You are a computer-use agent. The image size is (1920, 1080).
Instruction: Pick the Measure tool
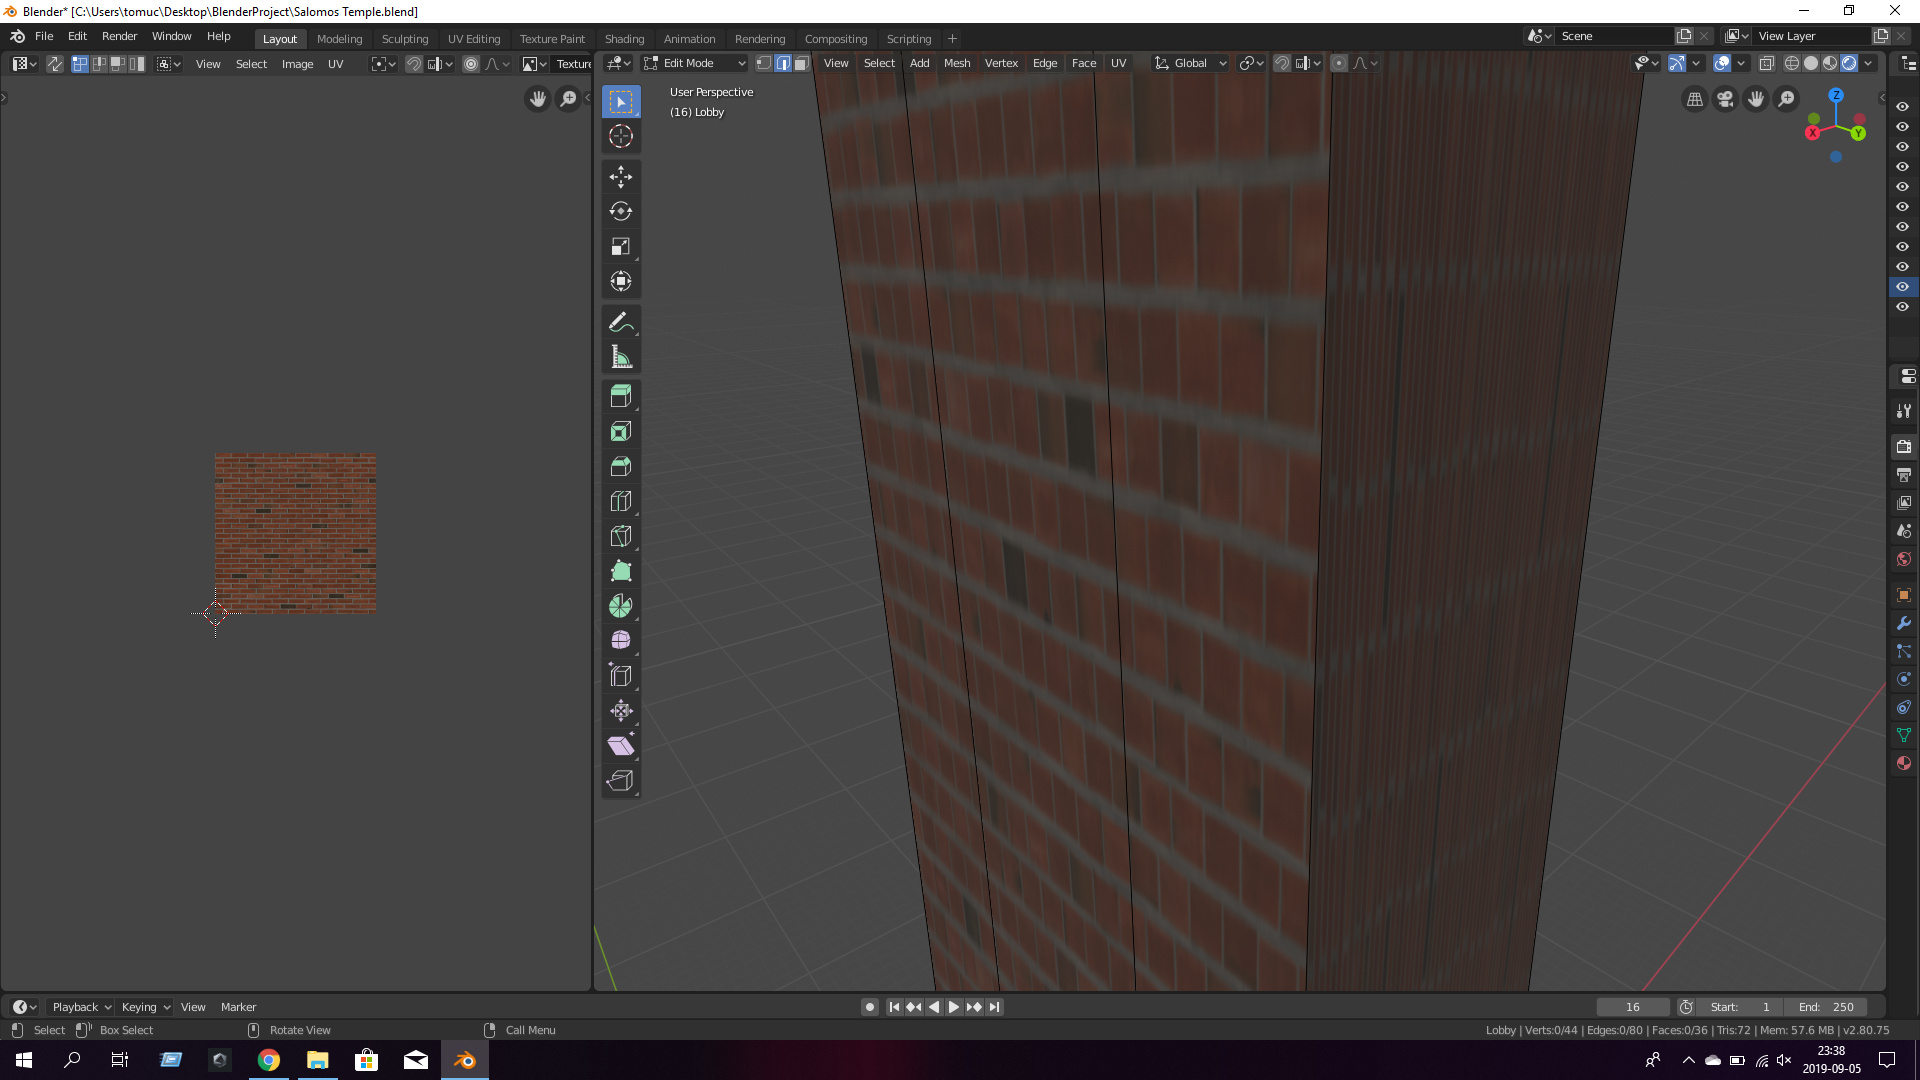621,357
